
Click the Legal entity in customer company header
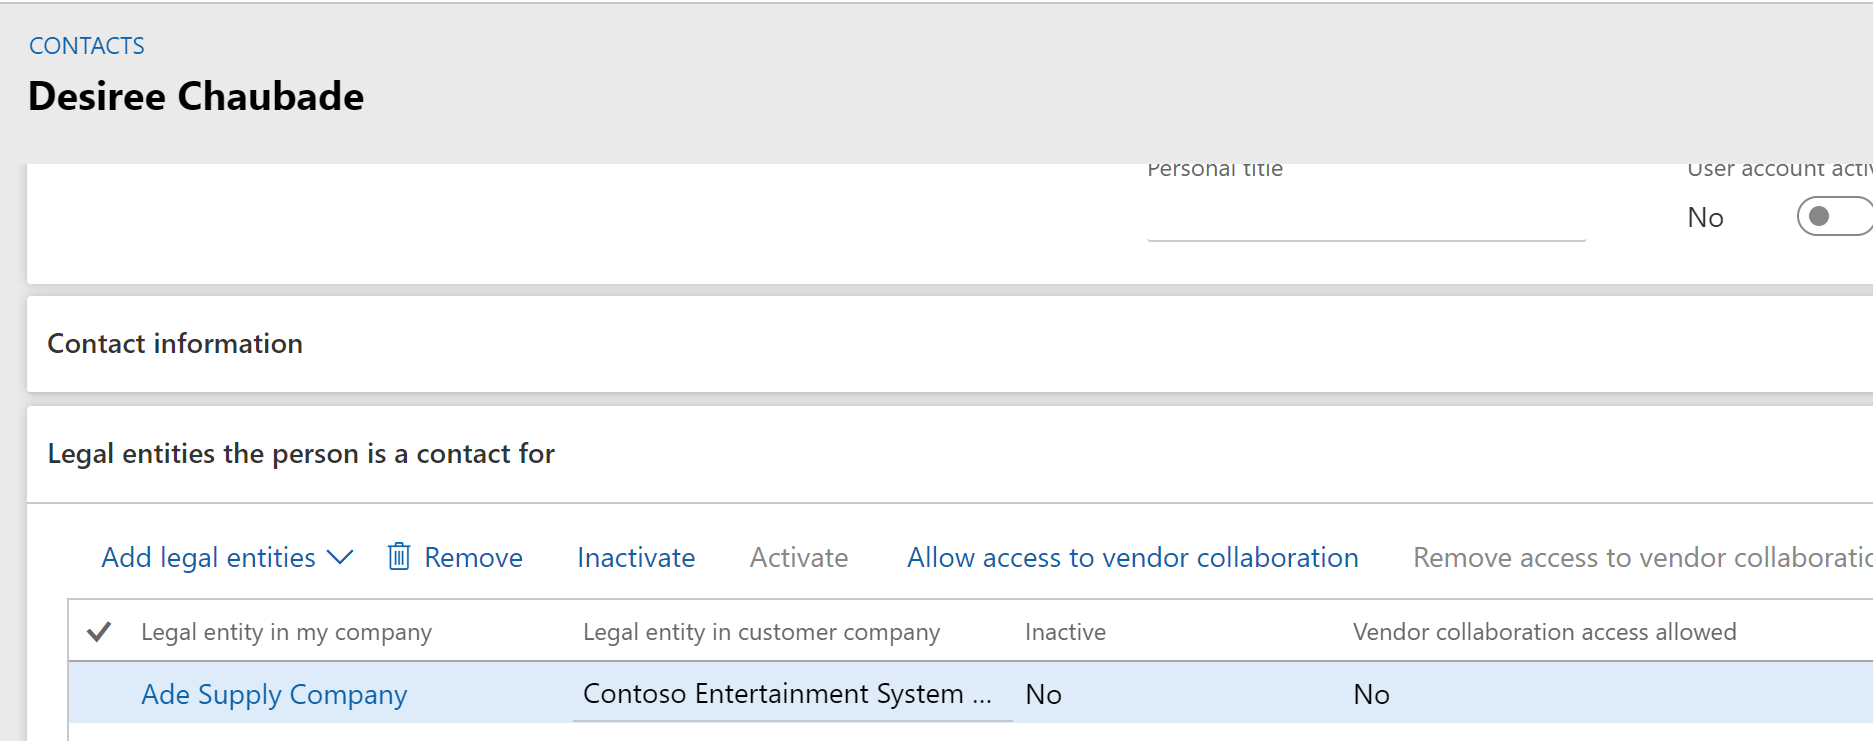pos(761,632)
